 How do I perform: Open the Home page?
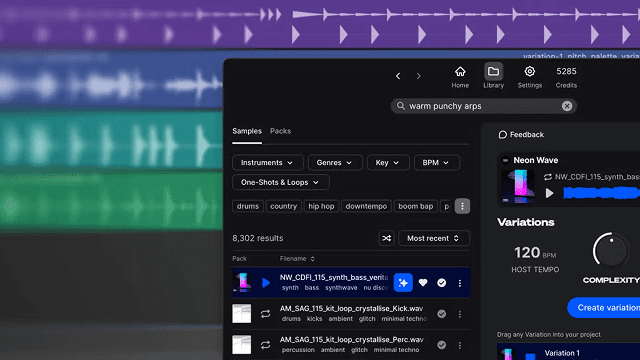pos(460,77)
